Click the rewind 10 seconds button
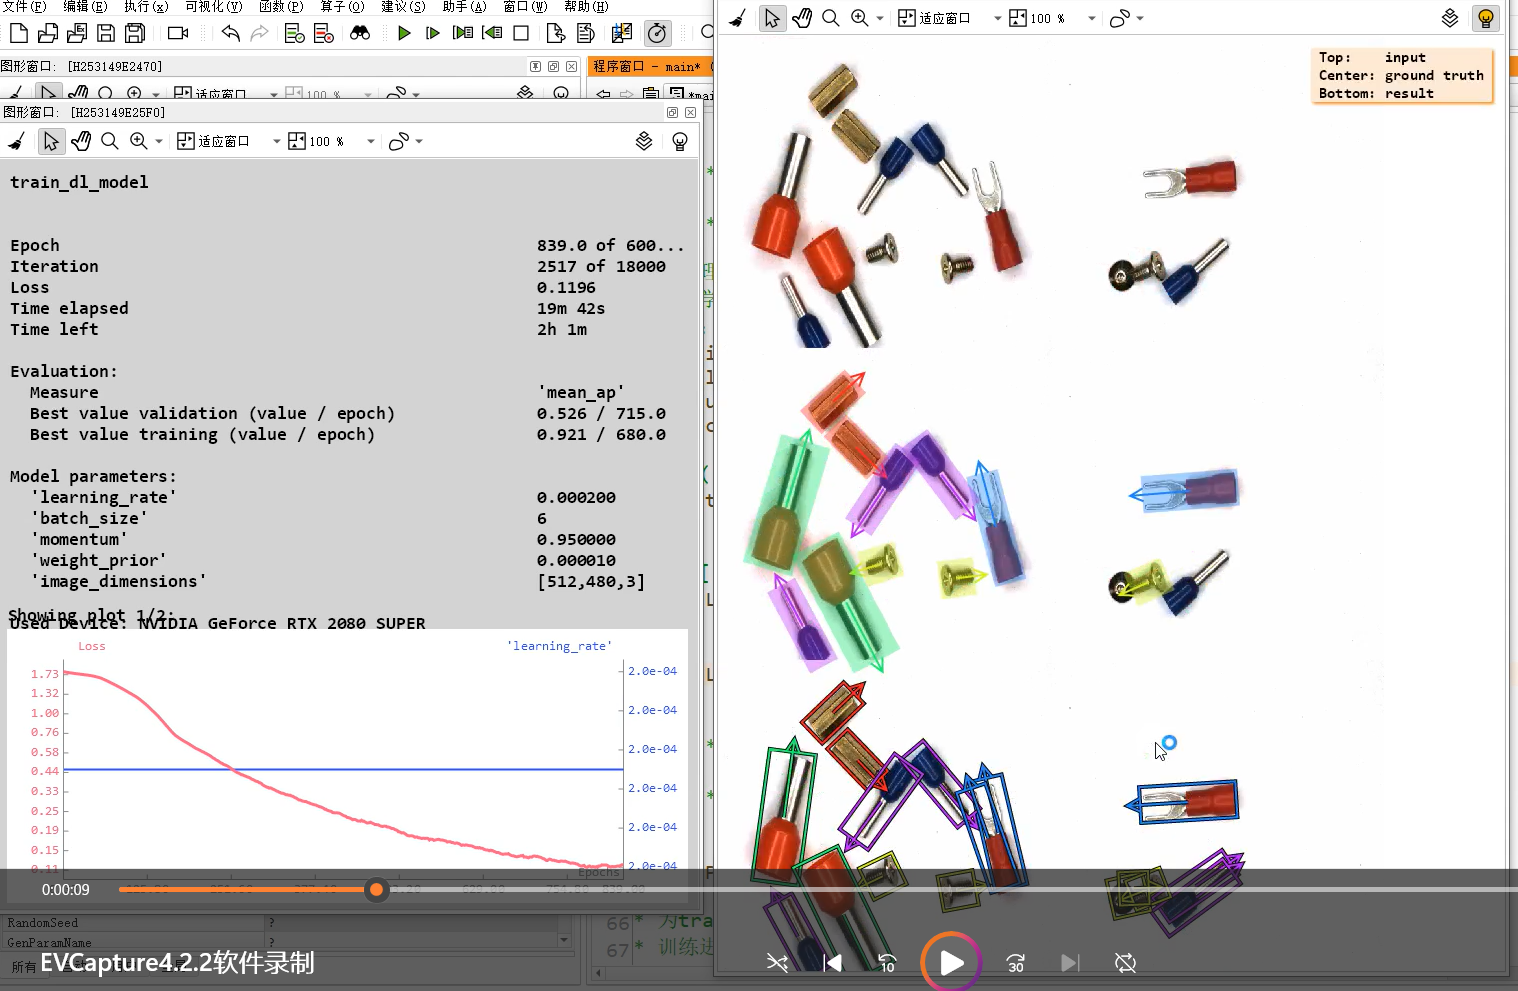Image resolution: width=1518 pixels, height=991 pixels. pyautogui.click(x=887, y=963)
